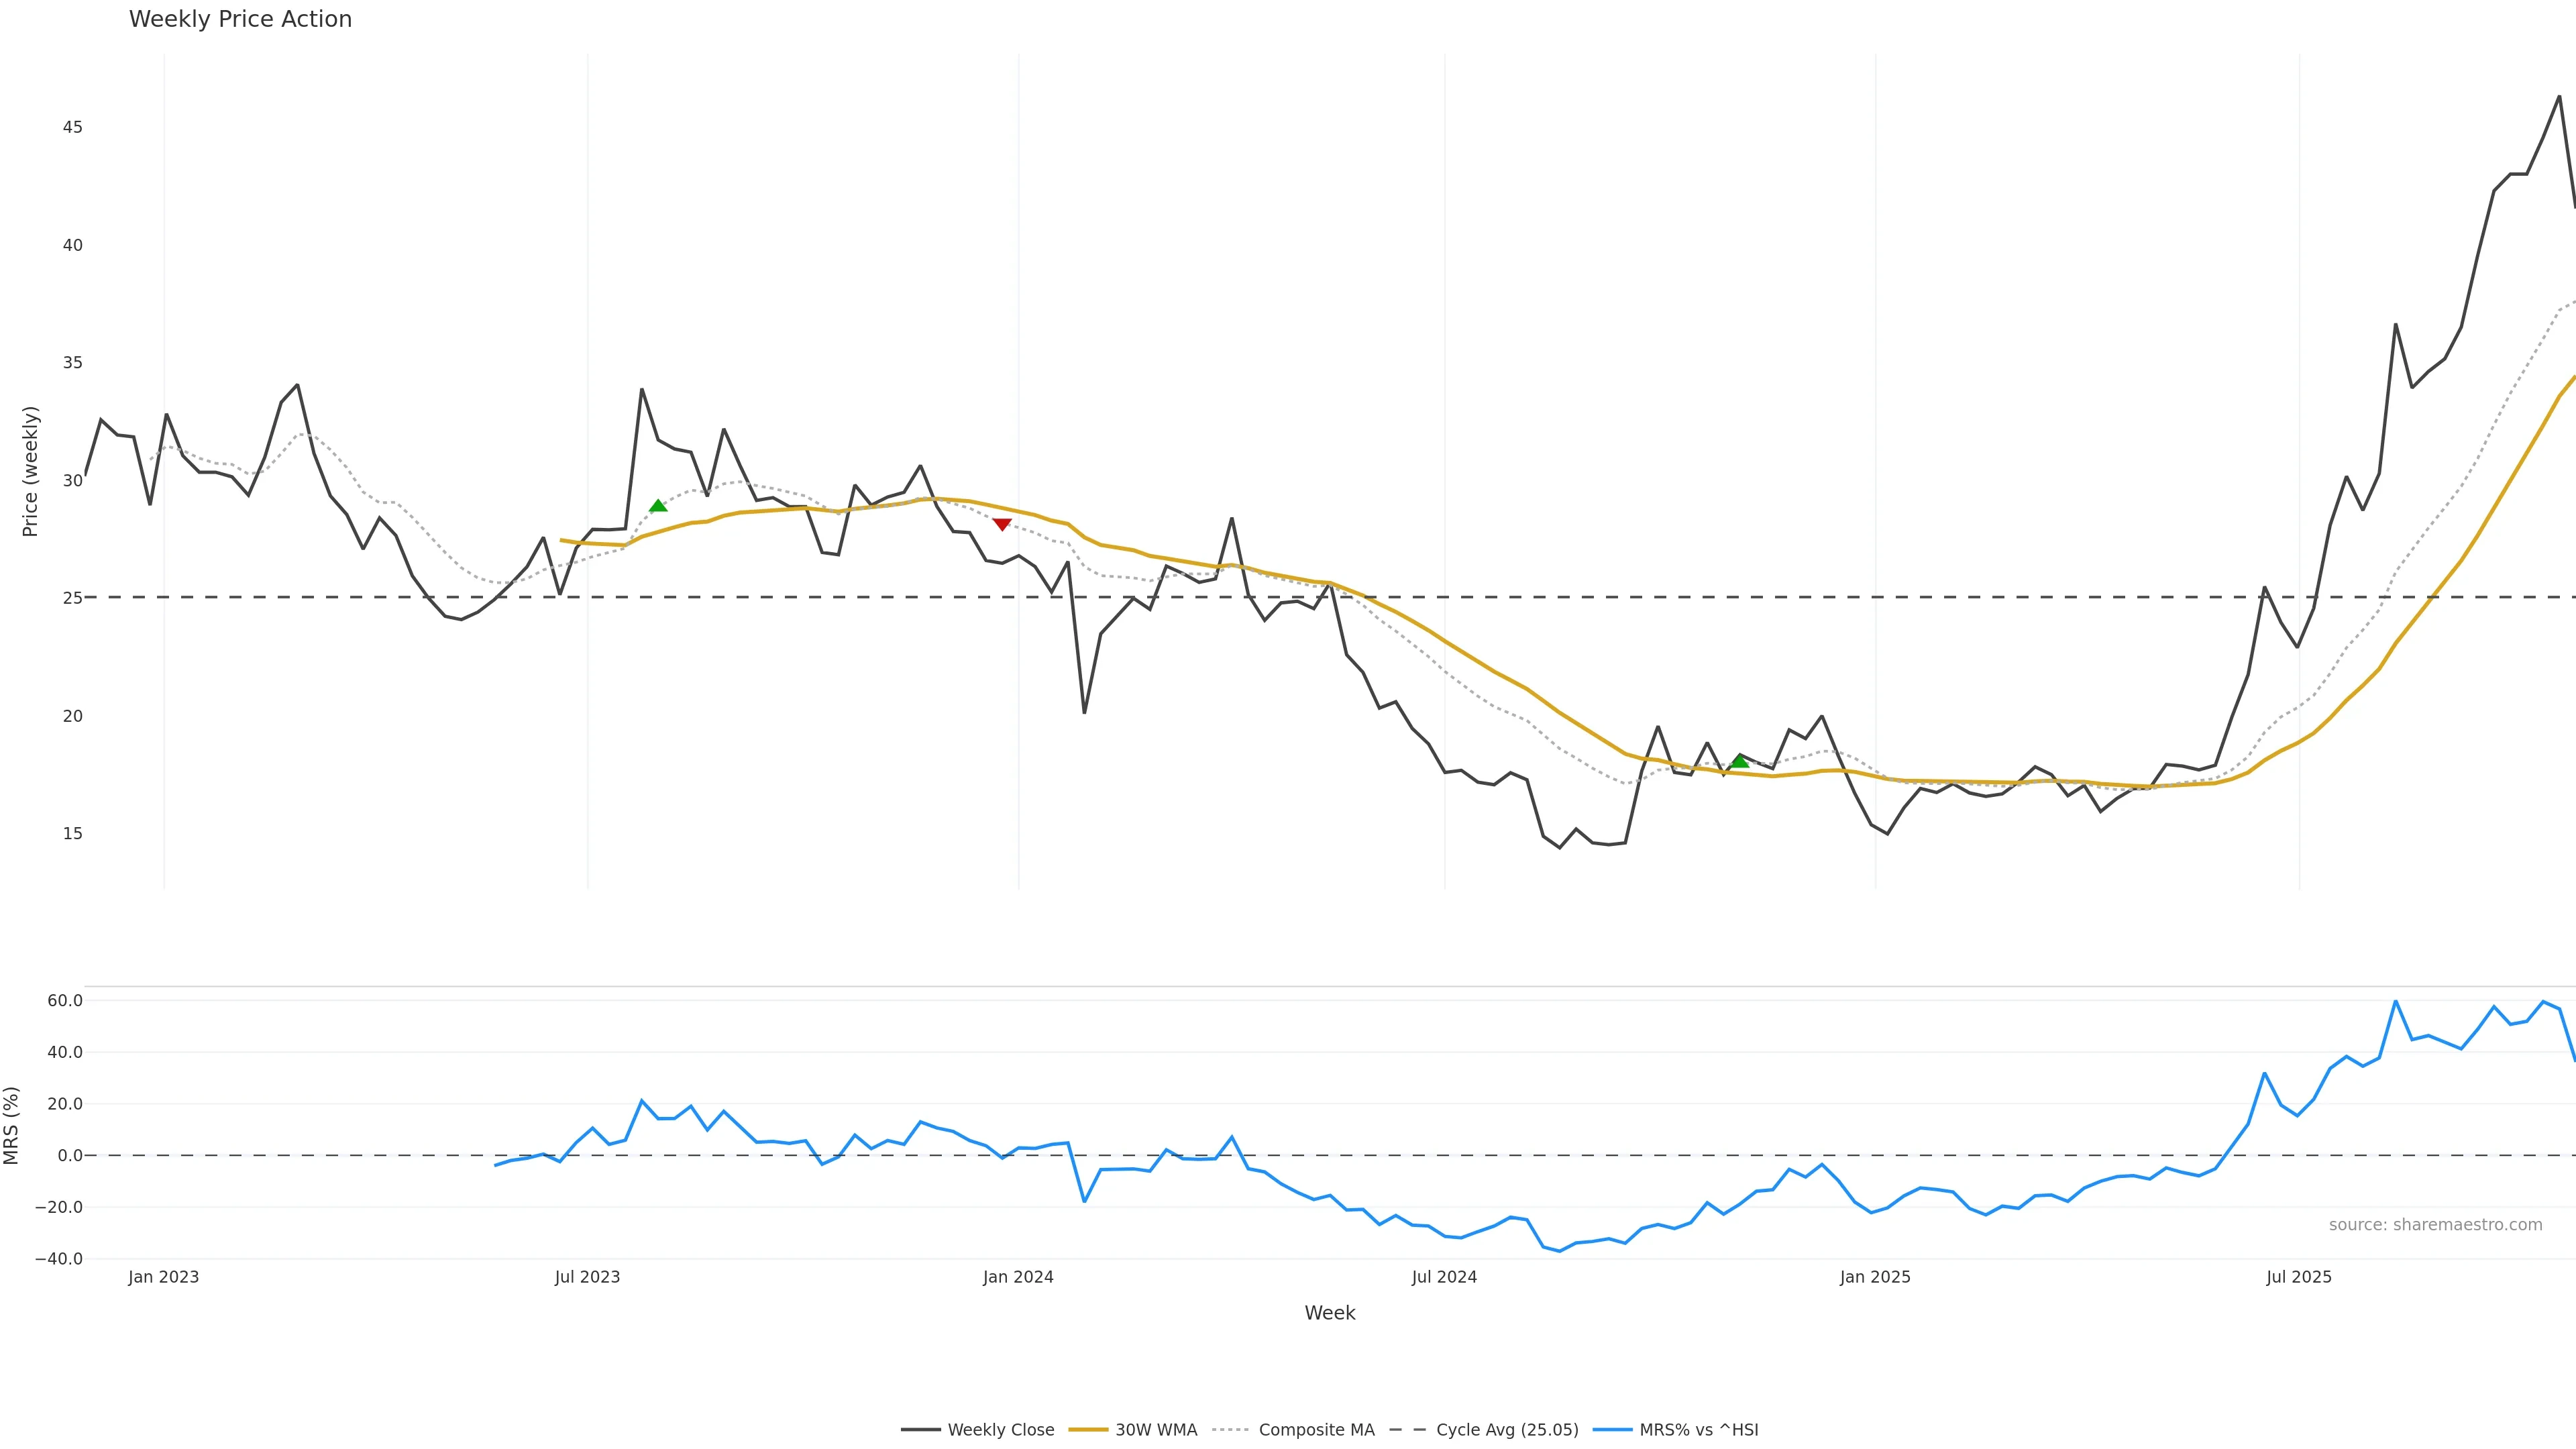
Task: Click the Week x-axis title
Action: (1329, 1313)
